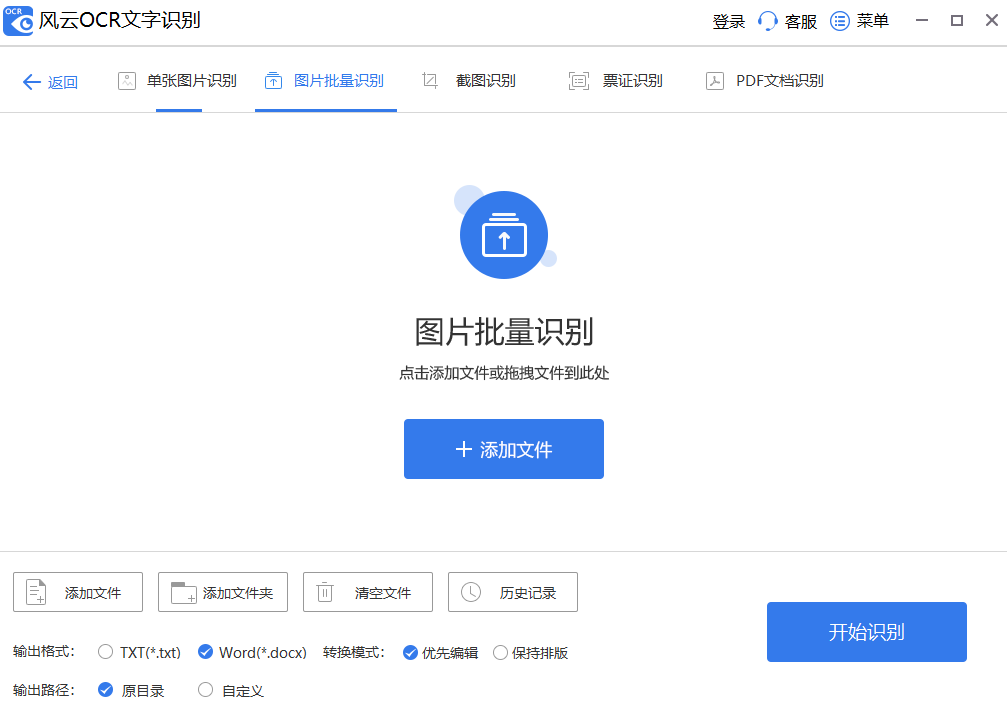Open the 菜单 menu
Image resolution: width=1007 pixels, height=704 pixels.
(873, 21)
